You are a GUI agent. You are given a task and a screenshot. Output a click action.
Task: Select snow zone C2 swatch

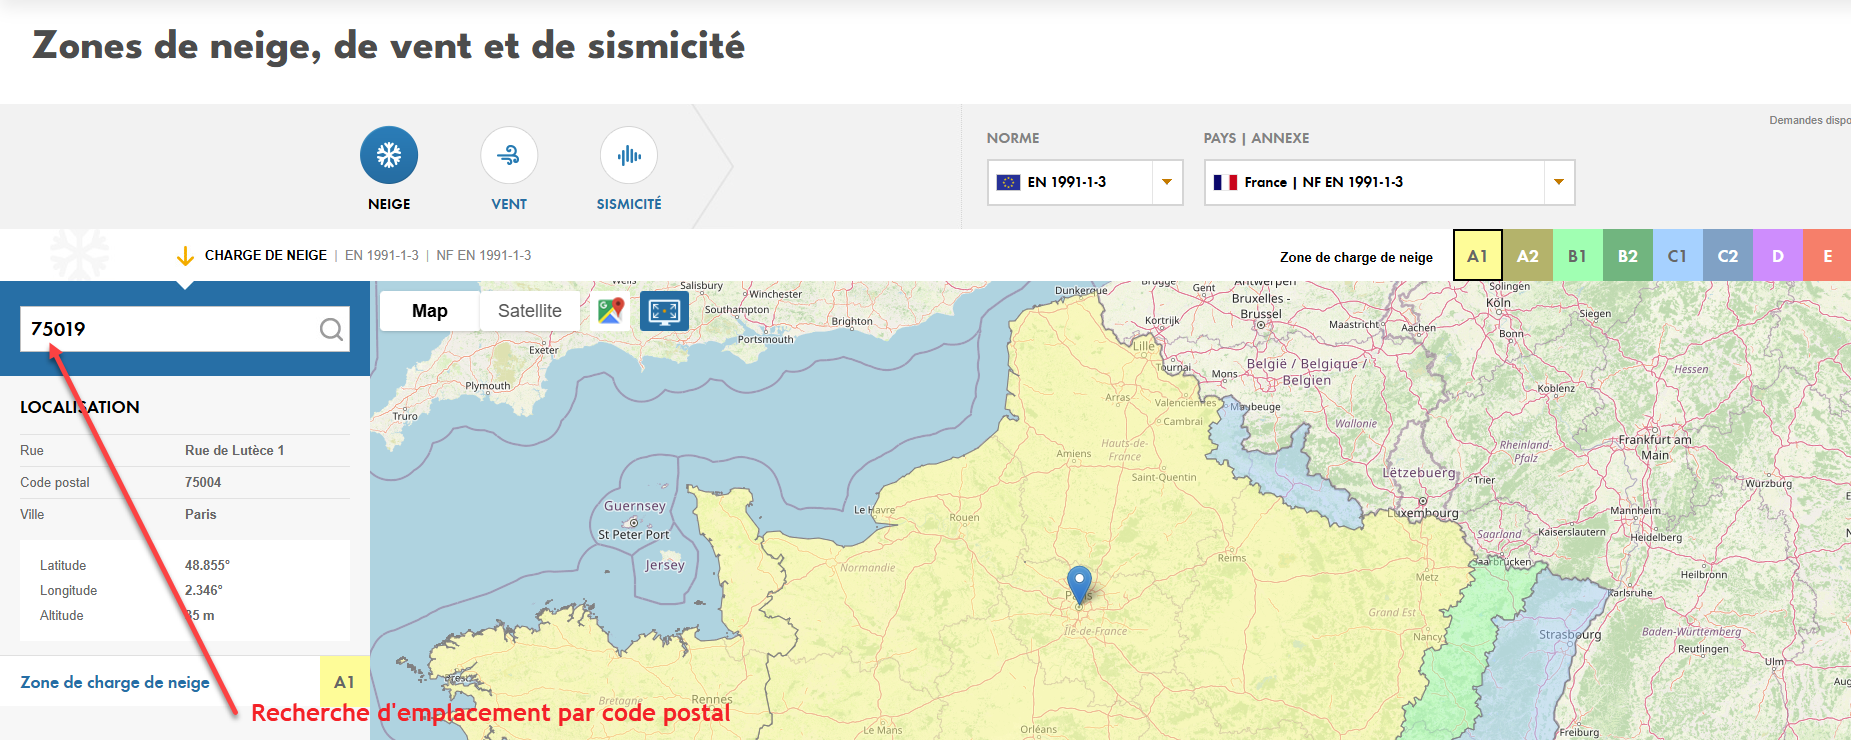pos(1728,256)
